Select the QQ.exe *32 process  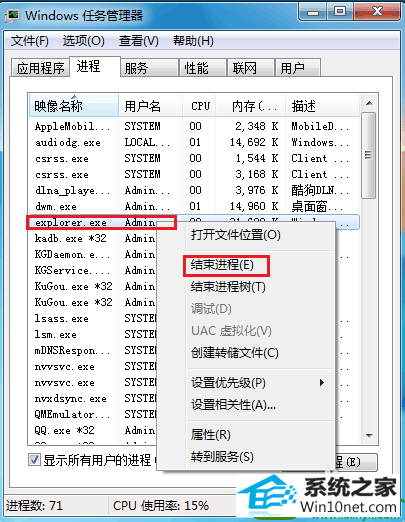coord(64,430)
